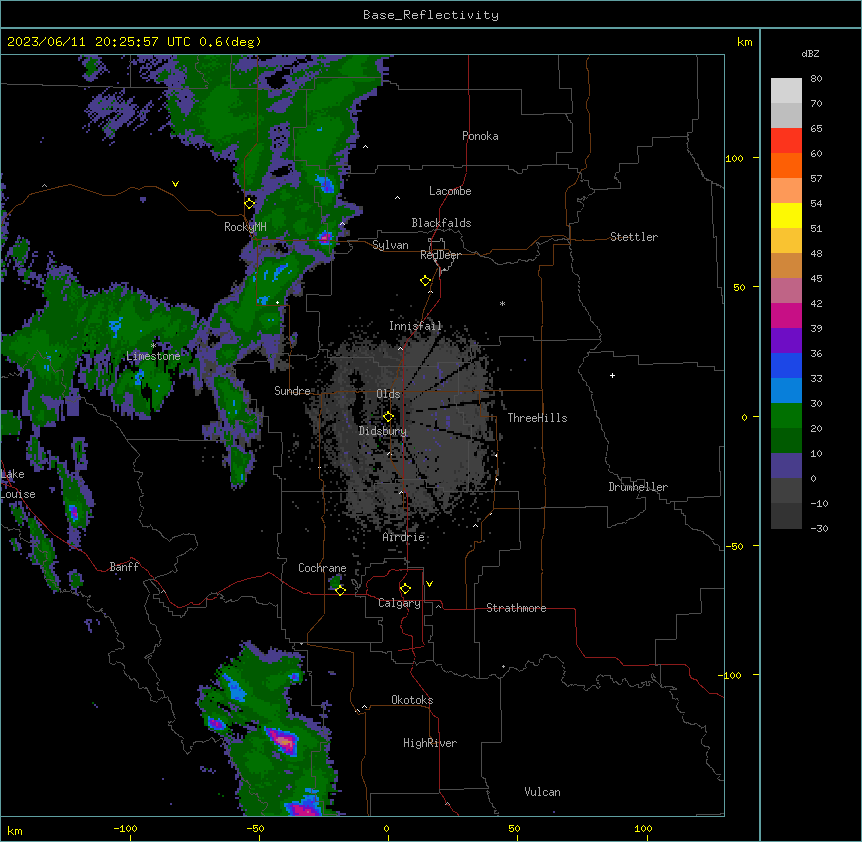Click the 80 dBZ legend value
Viewport: 862px width, 842px height.
[816, 79]
